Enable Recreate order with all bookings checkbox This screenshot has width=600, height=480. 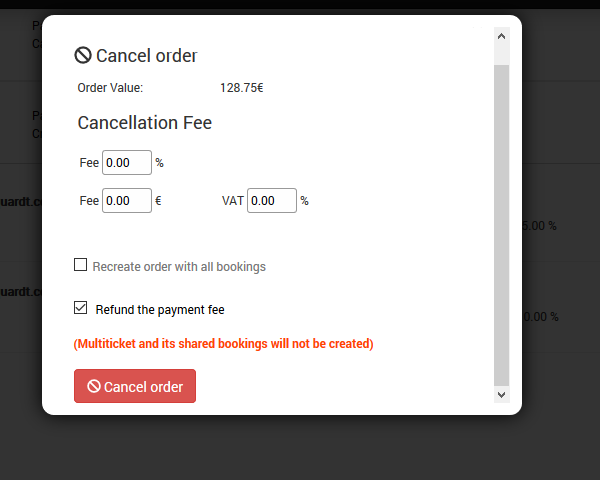click(80, 264)
